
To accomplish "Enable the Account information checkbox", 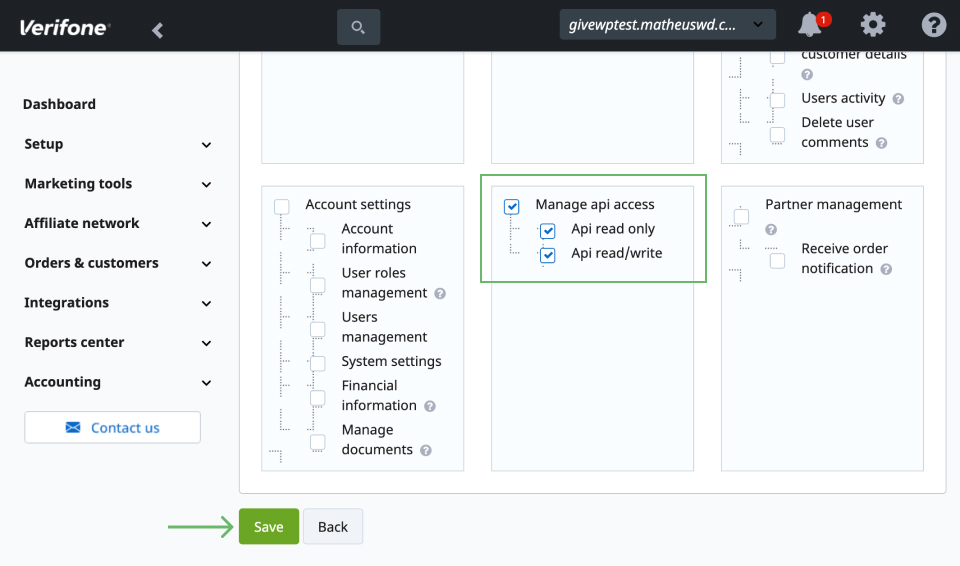I will click(318, 241).
